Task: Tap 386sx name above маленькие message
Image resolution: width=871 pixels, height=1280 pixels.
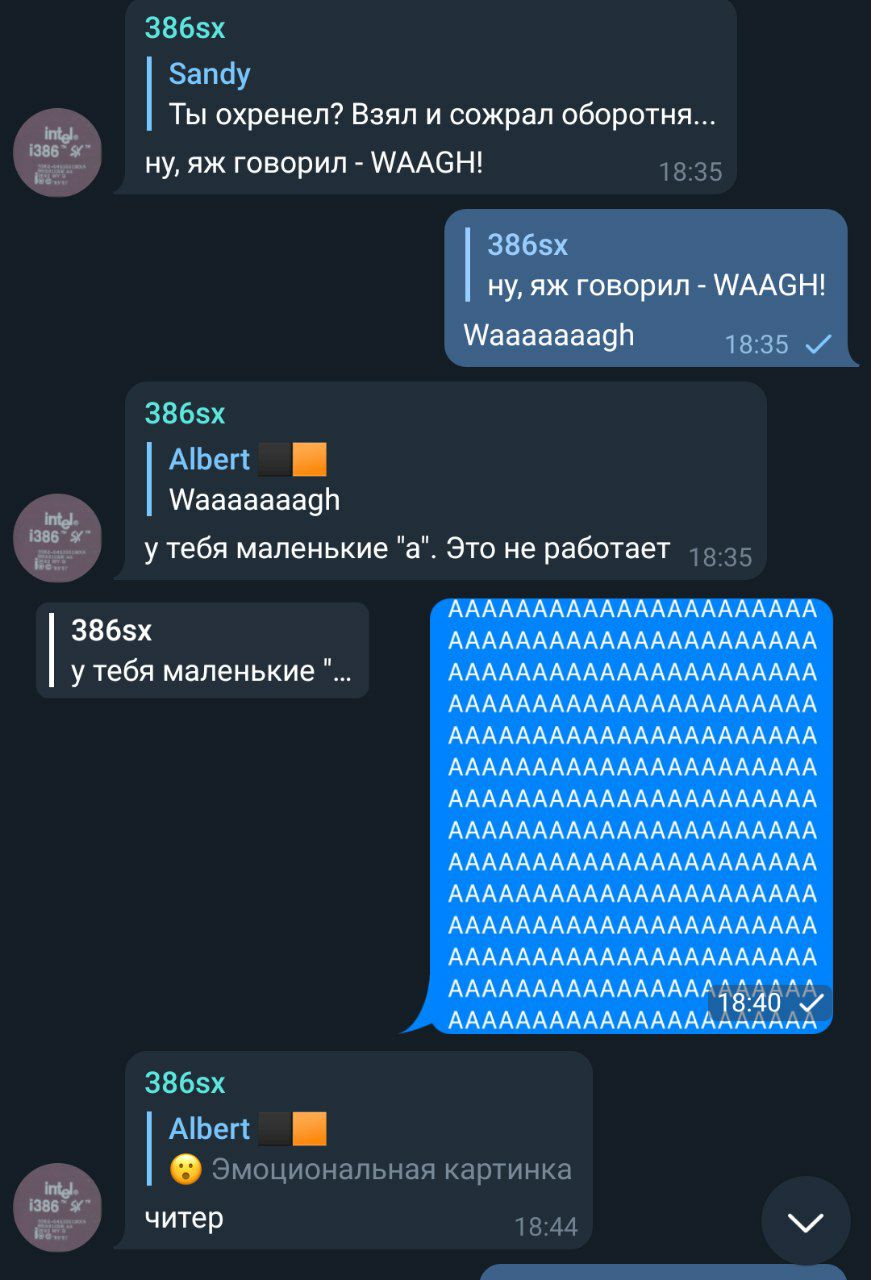Action: tap(185, 413)
